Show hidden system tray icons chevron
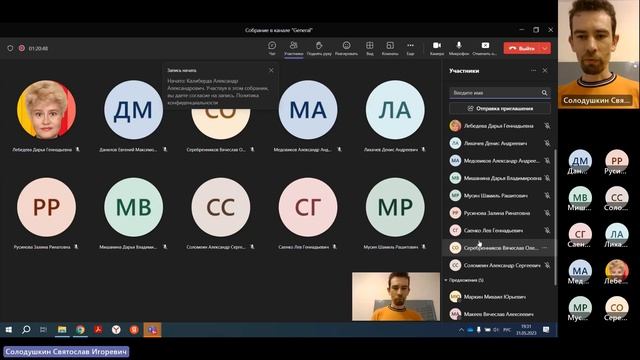This screenshot has width=640, height=360. (461, 330)
